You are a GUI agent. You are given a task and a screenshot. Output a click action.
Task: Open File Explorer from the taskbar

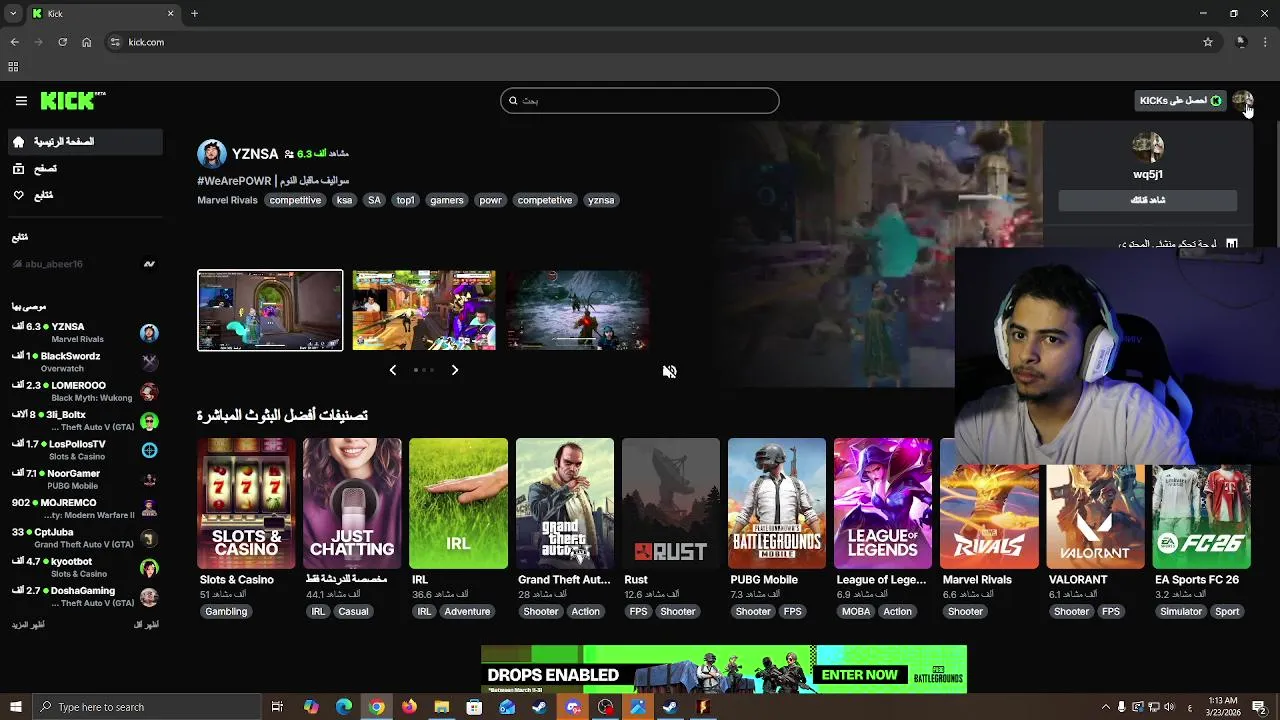[x=441, y=707]
